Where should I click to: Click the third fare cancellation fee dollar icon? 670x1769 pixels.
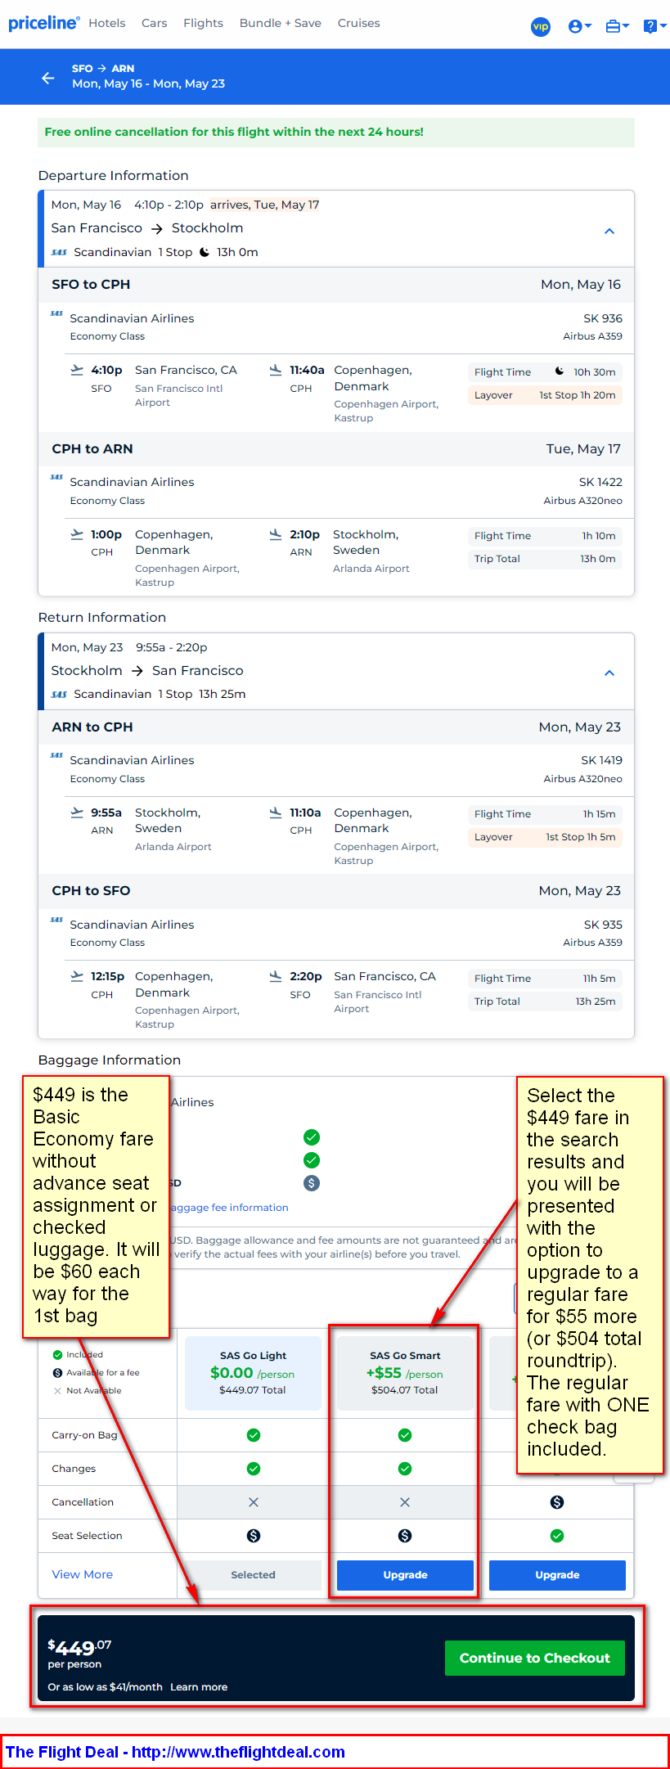coord(557,1502)
